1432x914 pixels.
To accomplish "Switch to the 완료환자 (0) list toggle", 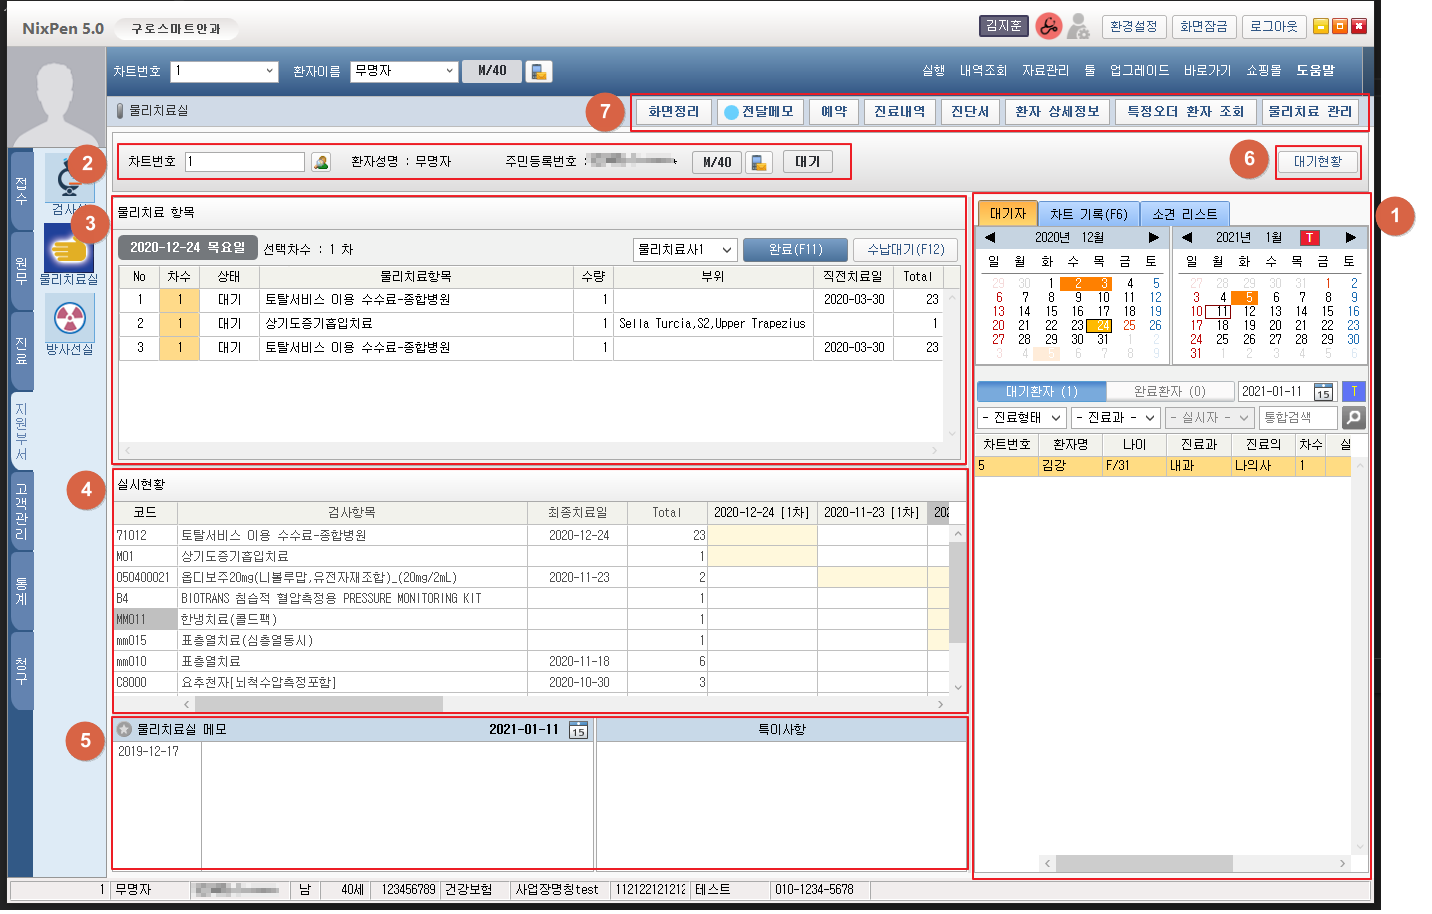I will tap(1169, 392).
